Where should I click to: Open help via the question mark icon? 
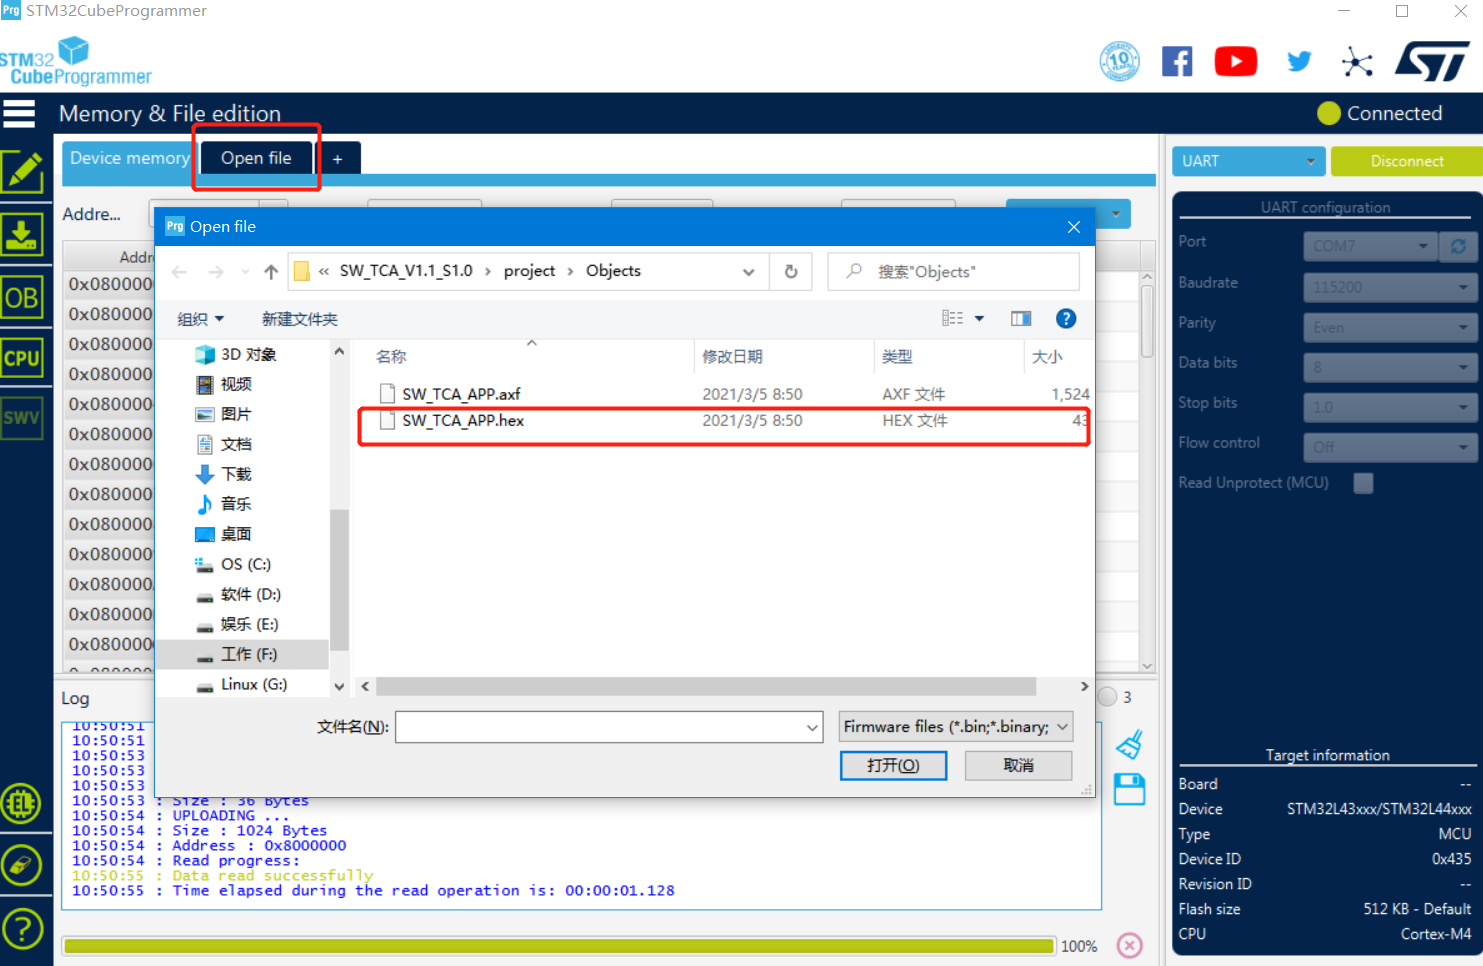(24, 928)
